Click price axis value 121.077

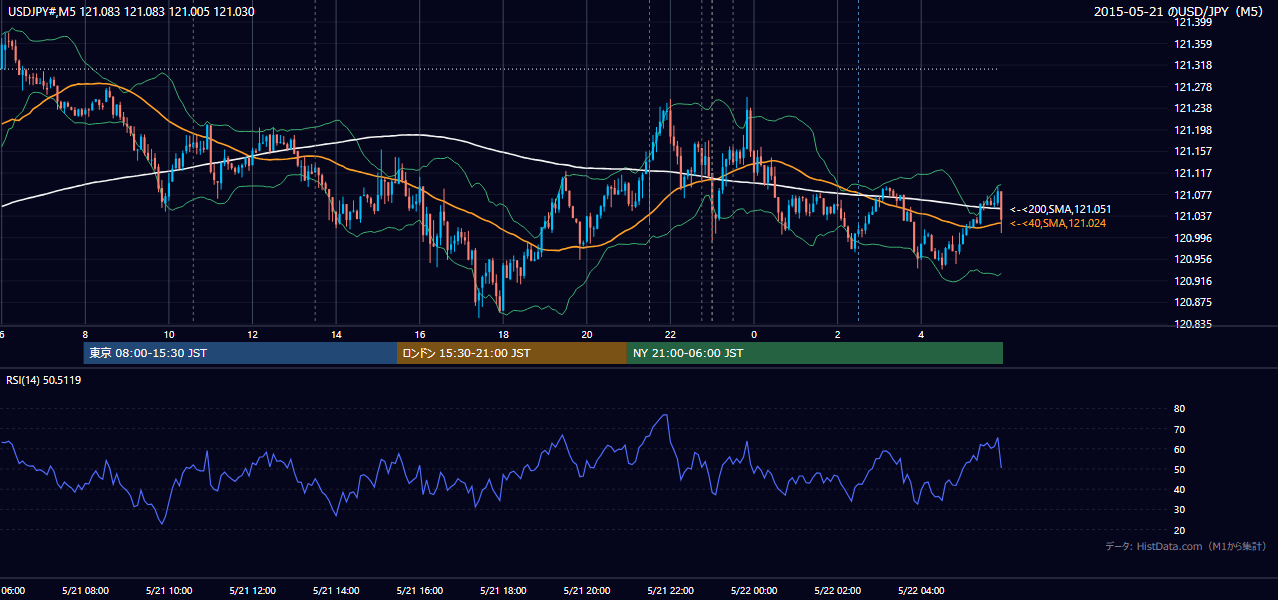click(x=1194, y=195)
